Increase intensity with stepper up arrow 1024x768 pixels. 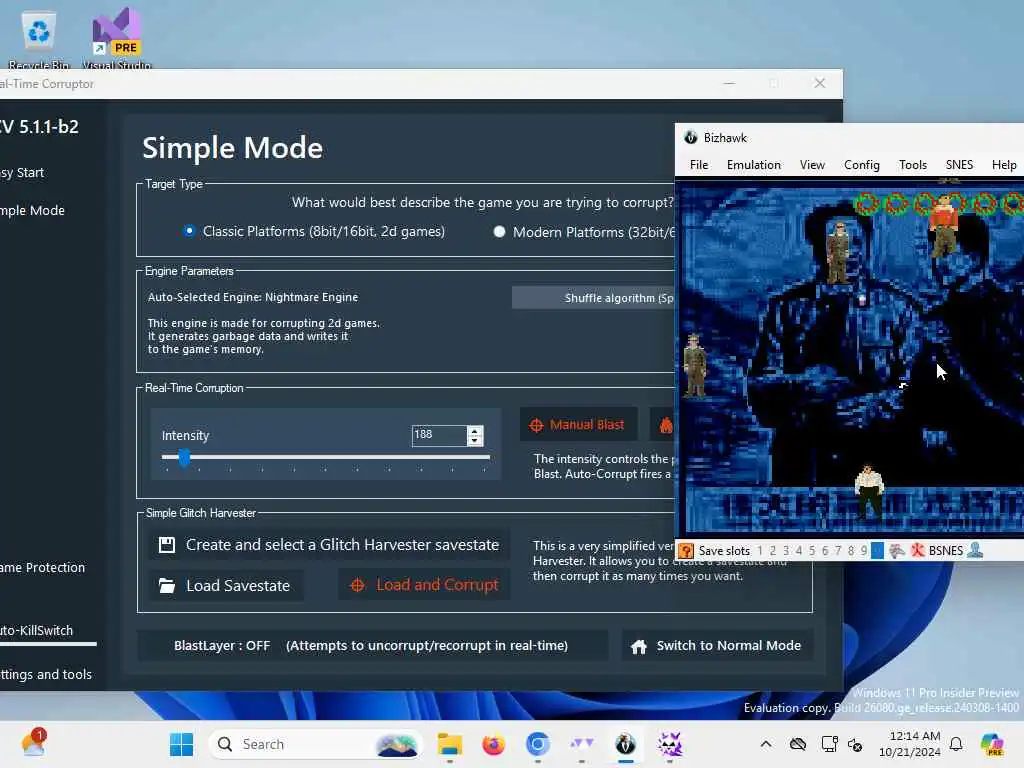point(475,430)
